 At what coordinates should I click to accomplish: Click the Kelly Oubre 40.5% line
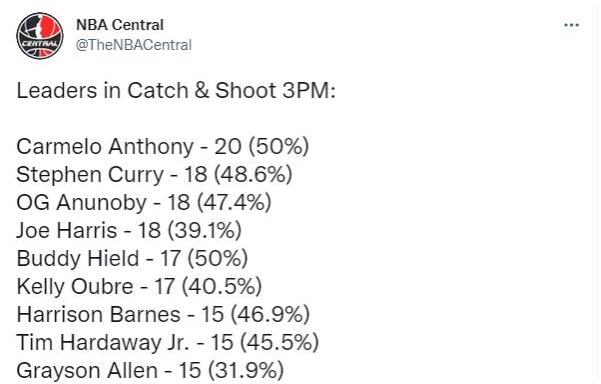click(x=139, y=286)
